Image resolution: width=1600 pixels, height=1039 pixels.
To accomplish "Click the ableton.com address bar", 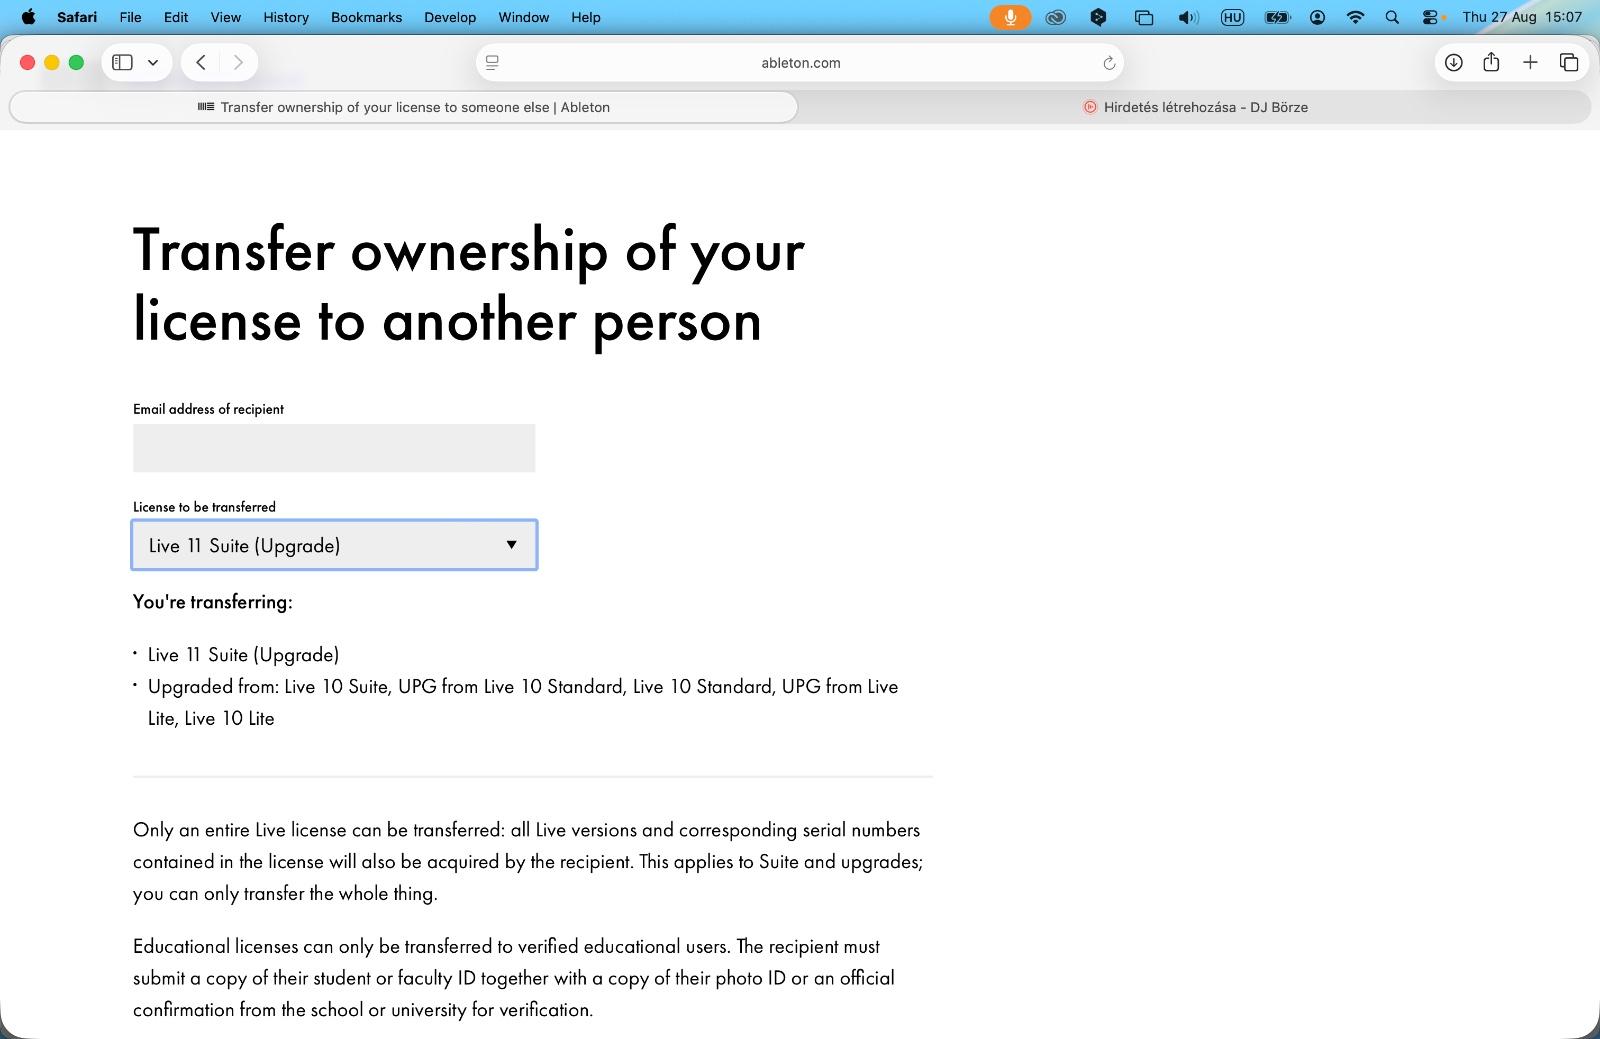I will (x=800, y=62).
